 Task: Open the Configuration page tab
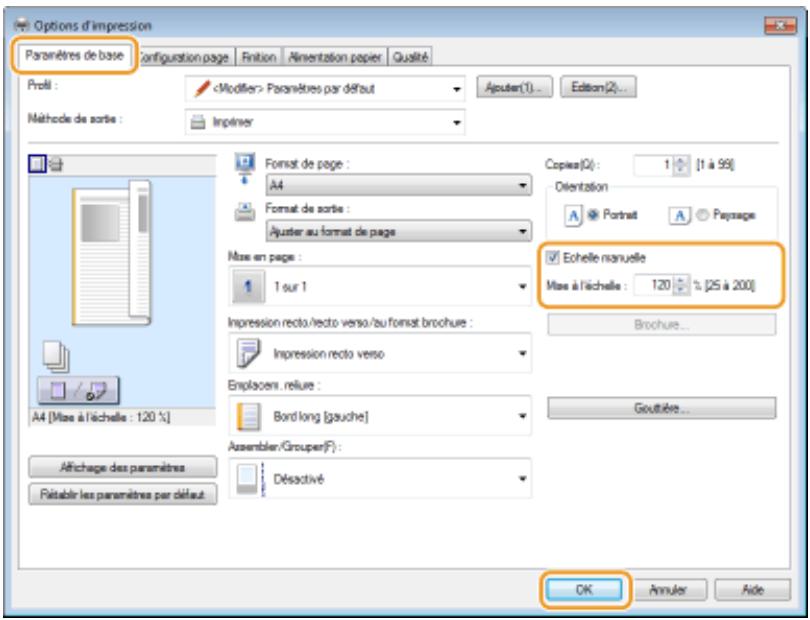[x=183, y=57]
